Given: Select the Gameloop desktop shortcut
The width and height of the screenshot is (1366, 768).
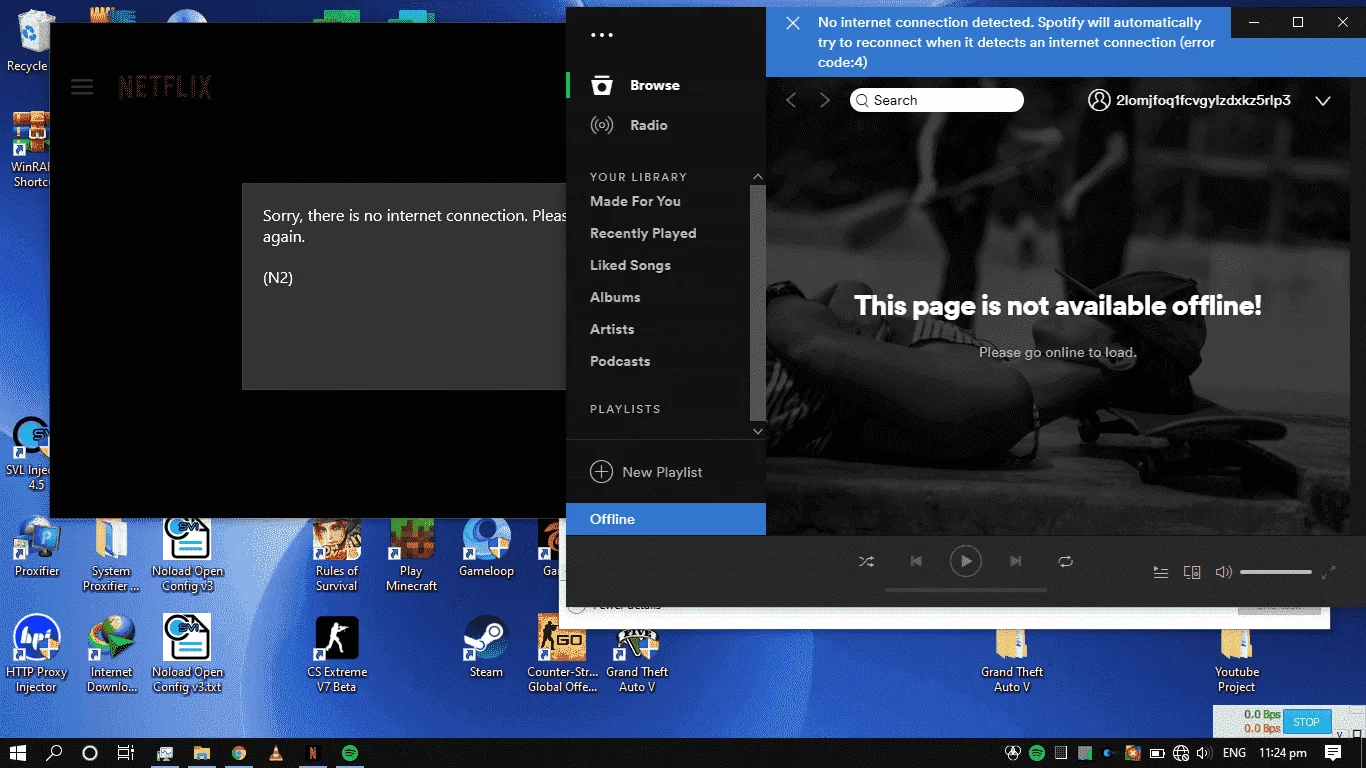Looking at the screenshot, I should tap(487, 548).
